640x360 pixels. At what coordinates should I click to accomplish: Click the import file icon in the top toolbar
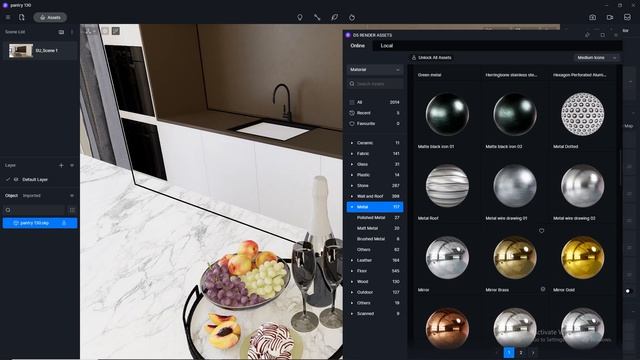point(22,18)
